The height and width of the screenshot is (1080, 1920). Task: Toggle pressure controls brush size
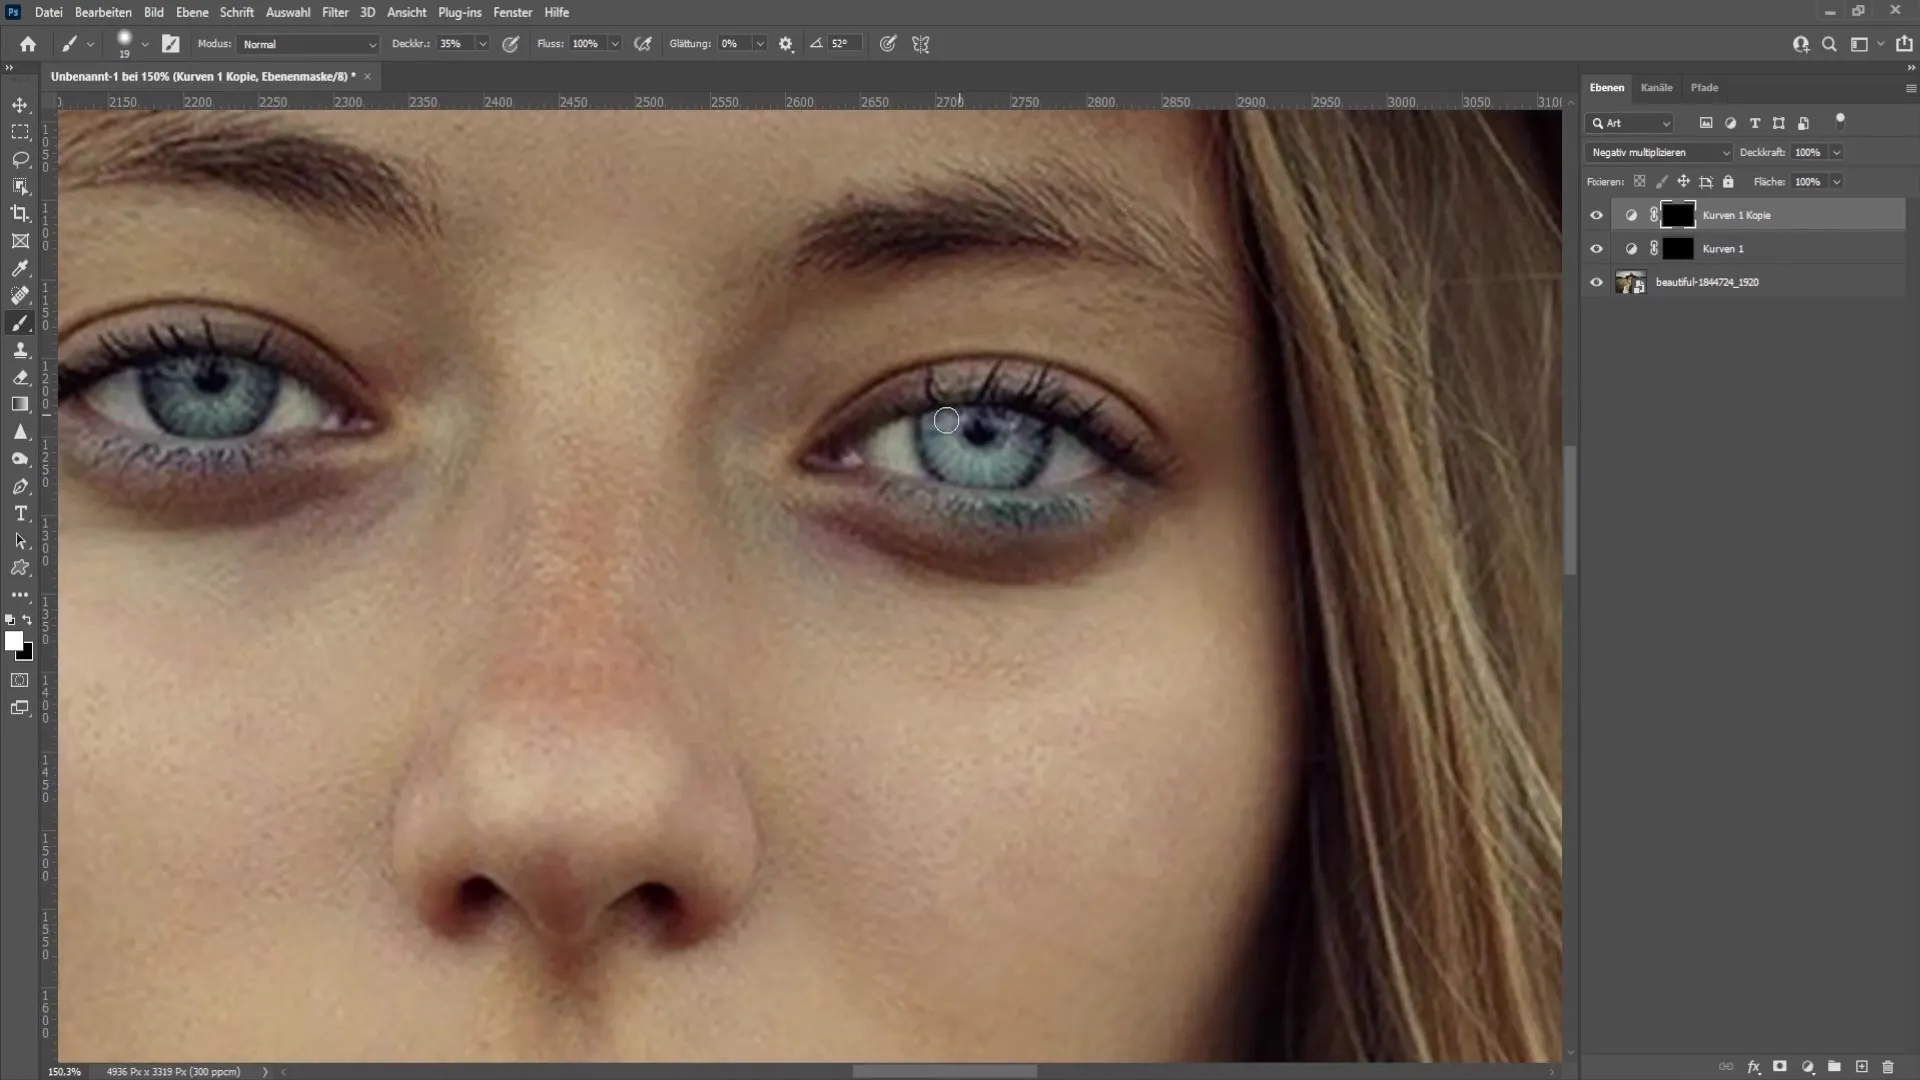click(887, 44)
